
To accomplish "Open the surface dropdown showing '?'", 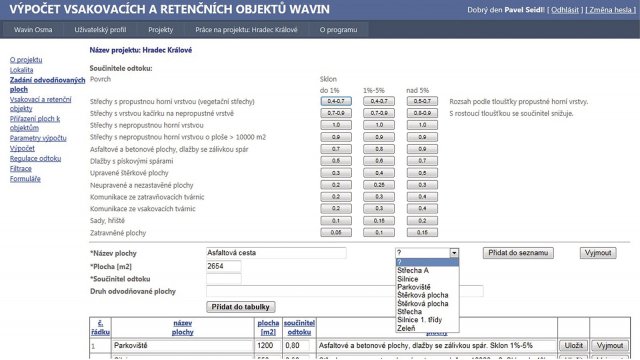I will [x=427, y=253].
